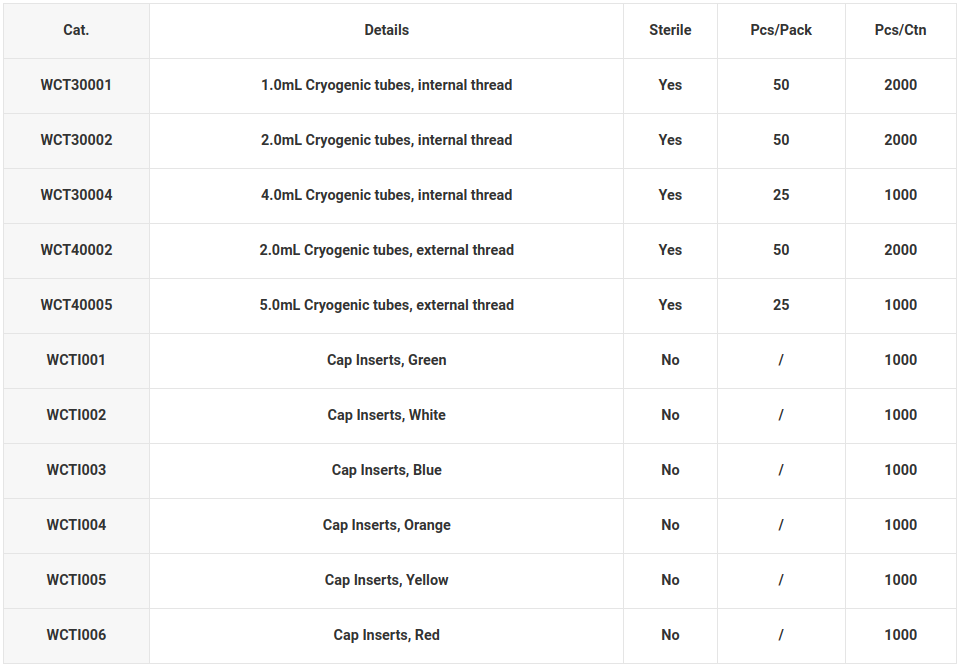
Task: Click Pcs/Ctn value 2000 for WCT40002
Action: [x=900, y=250]
